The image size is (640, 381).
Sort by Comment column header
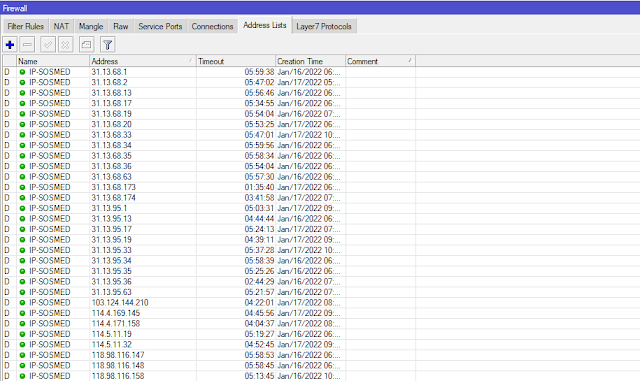380,61
